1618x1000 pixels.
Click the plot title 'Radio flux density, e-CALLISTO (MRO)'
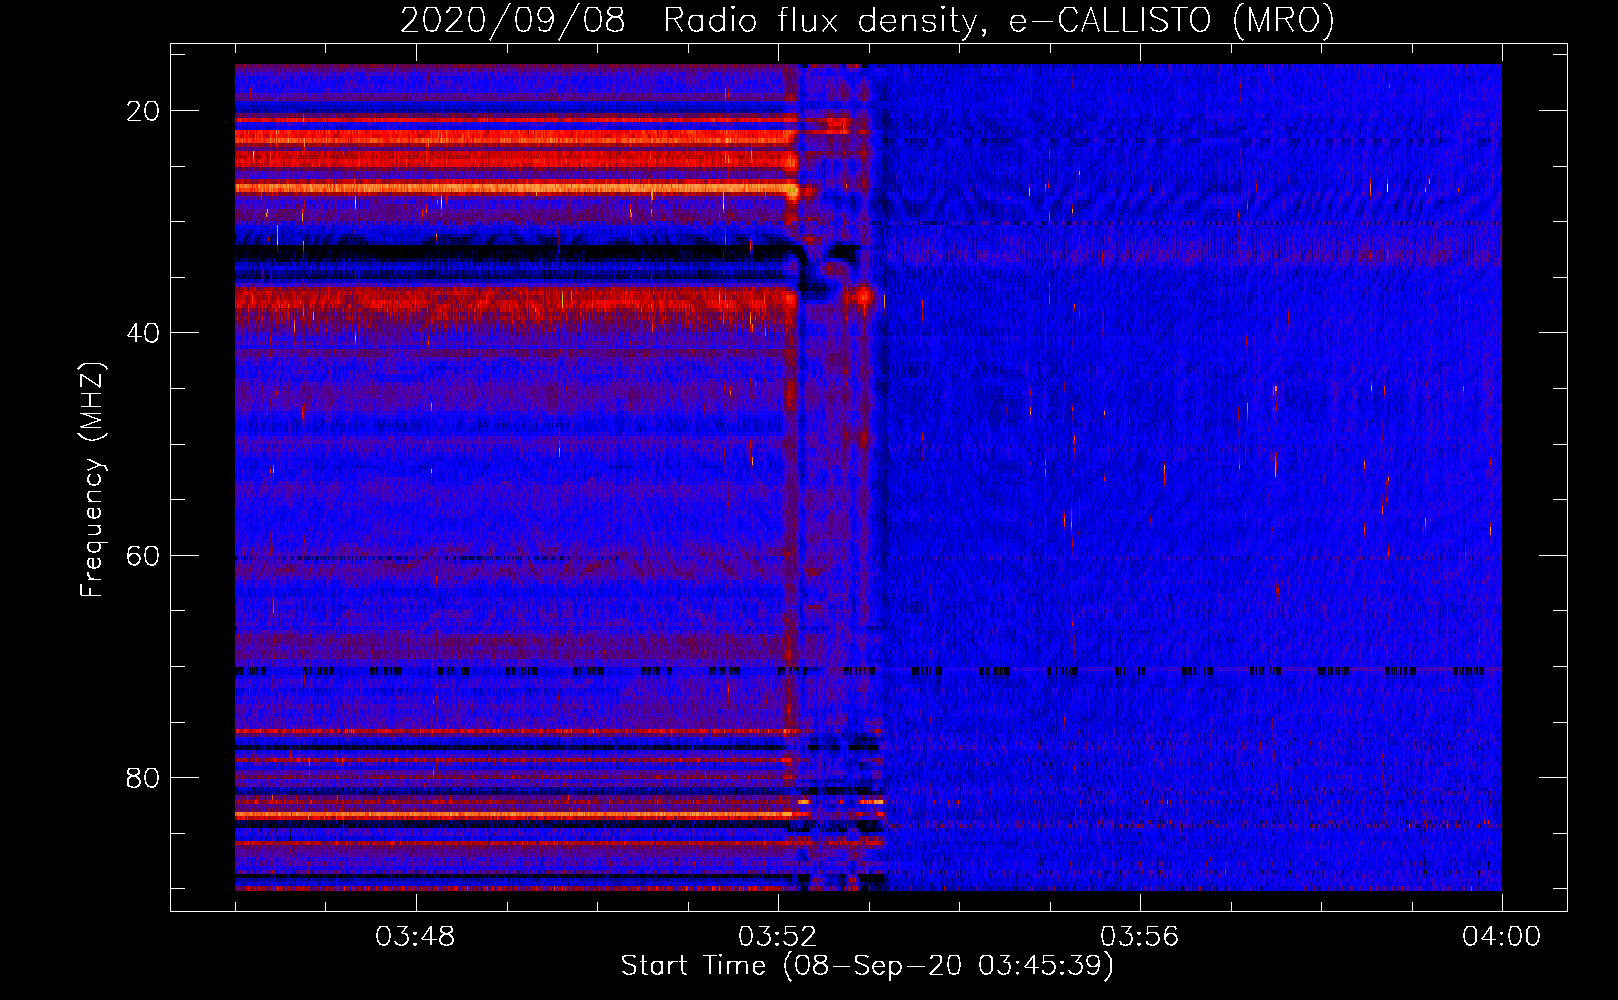click(x=998, y=20)
